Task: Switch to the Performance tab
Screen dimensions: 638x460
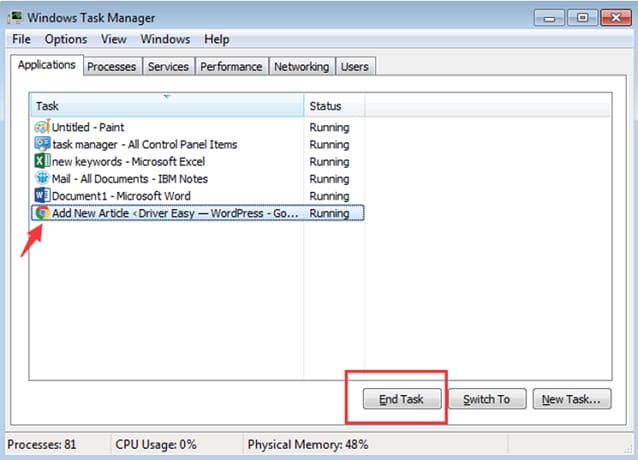Action: [x=231, y=67]
